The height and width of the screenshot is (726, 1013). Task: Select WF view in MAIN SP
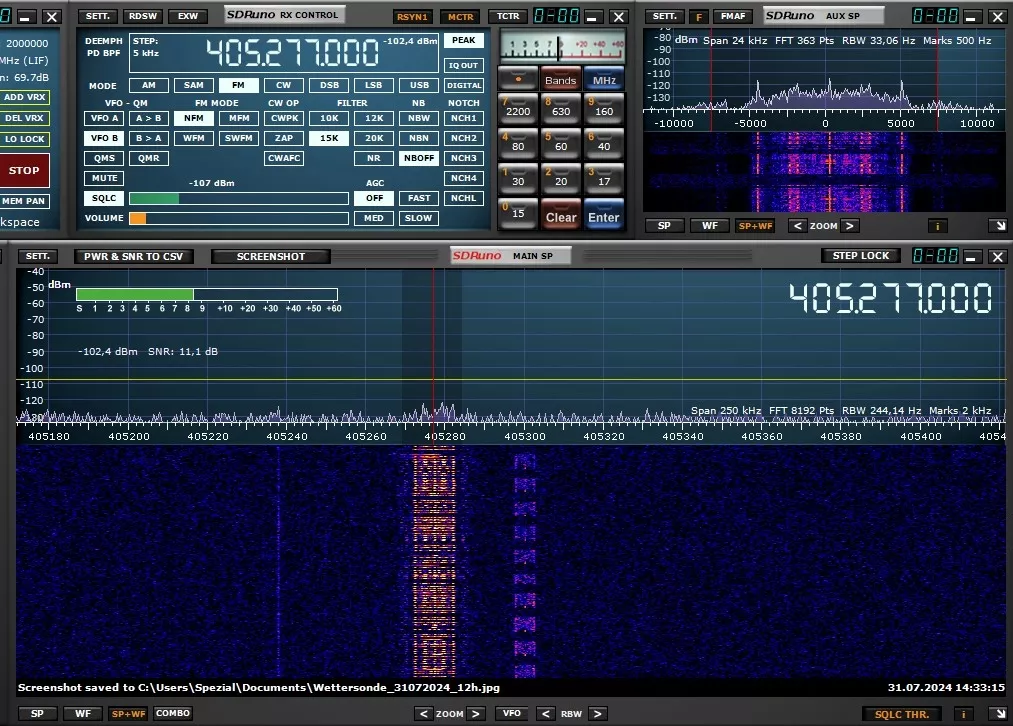pyautogui.click(x=83, y=714)
